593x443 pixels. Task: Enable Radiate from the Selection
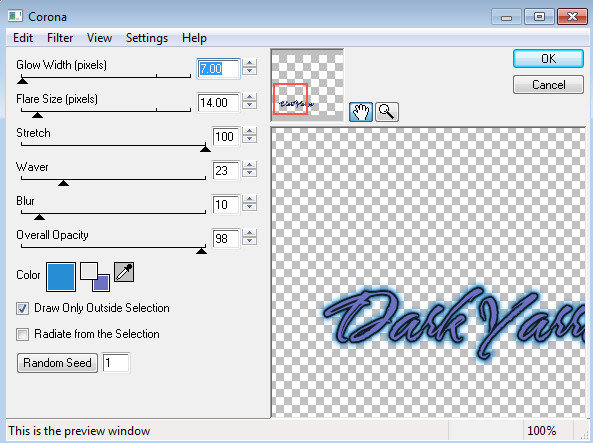(x=22, y=334)
